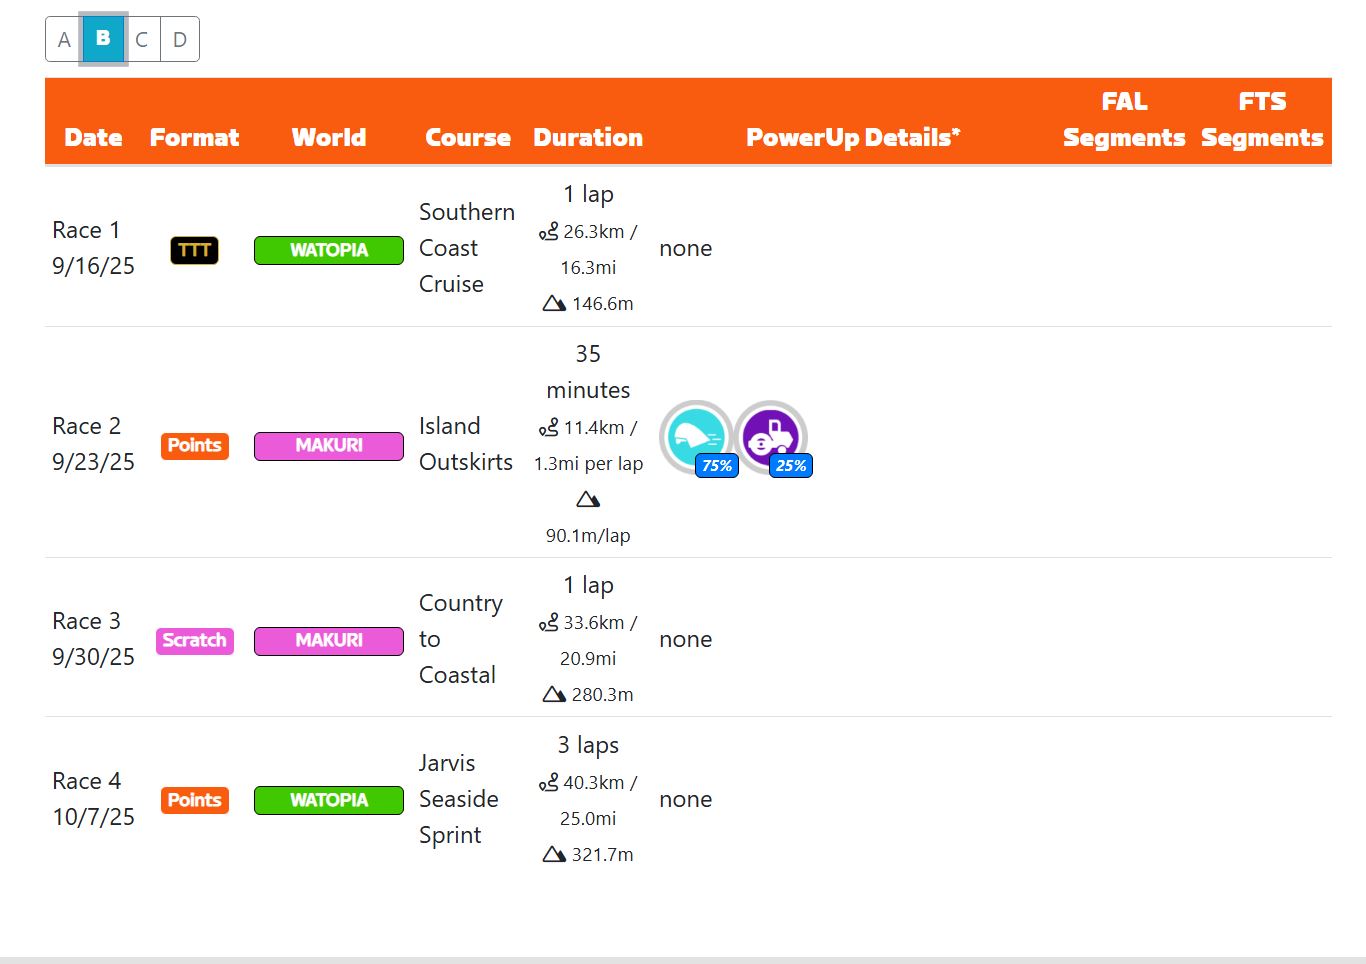Click the mountain icon above 90.1m/lap

(x=588, y=499)
